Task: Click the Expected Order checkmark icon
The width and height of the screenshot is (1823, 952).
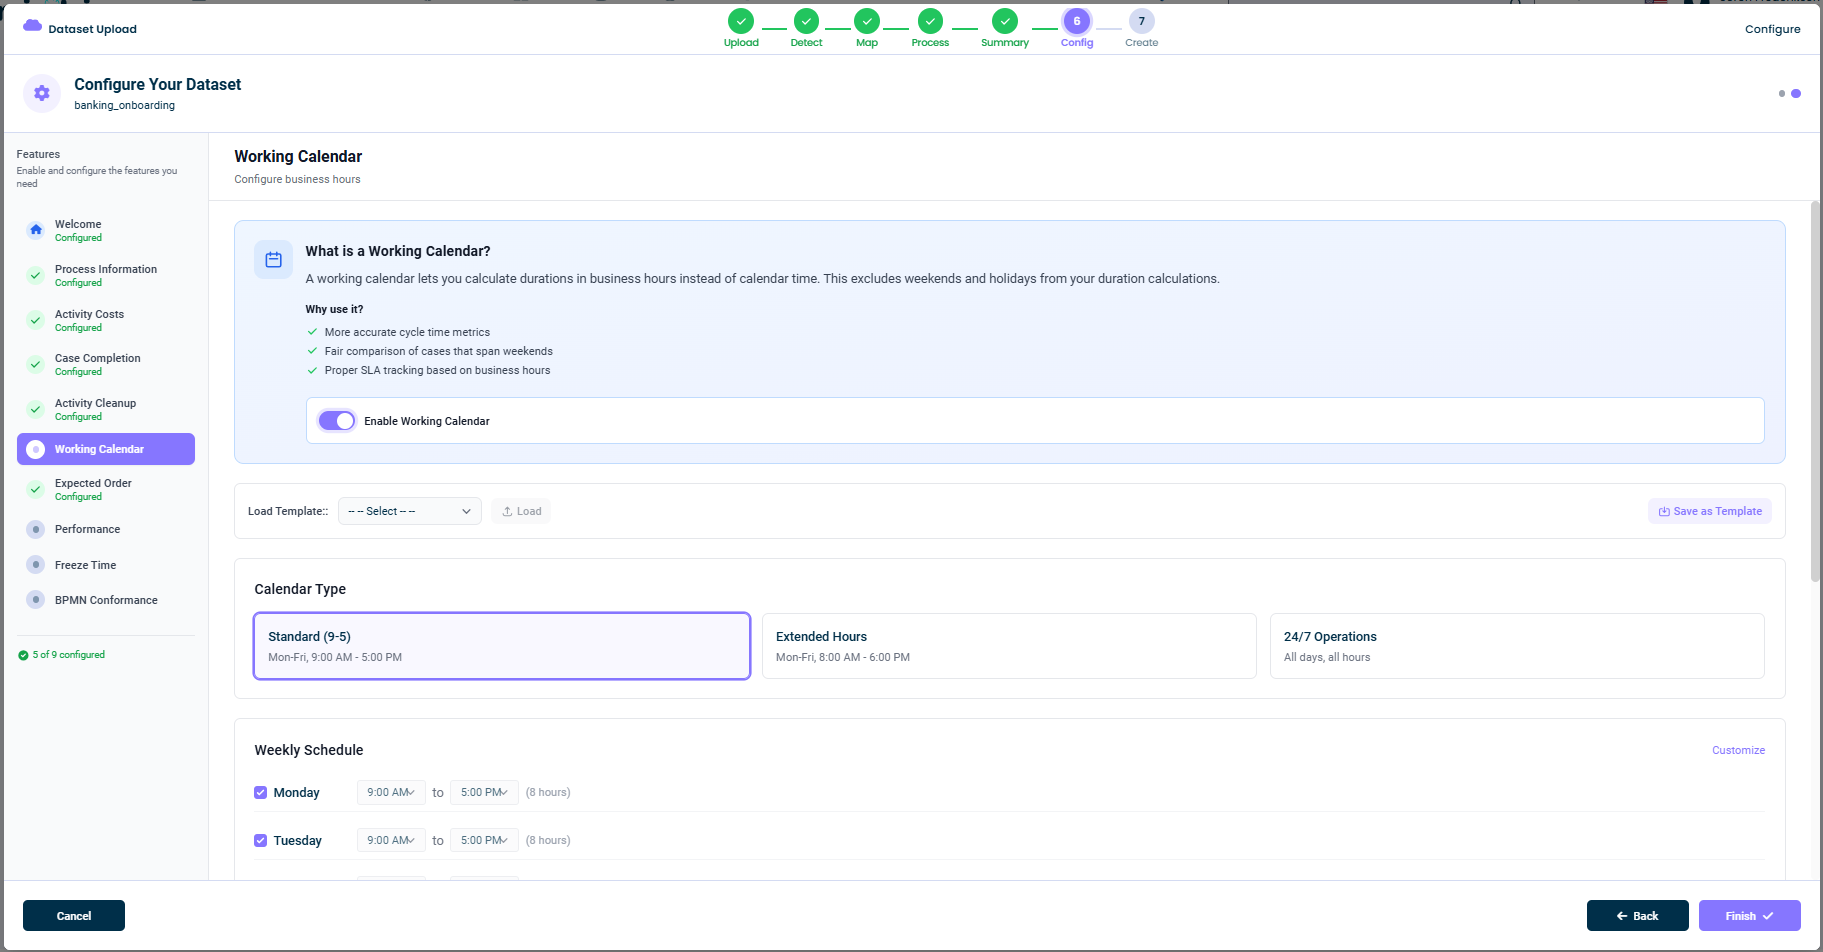Action: [36, 489]
